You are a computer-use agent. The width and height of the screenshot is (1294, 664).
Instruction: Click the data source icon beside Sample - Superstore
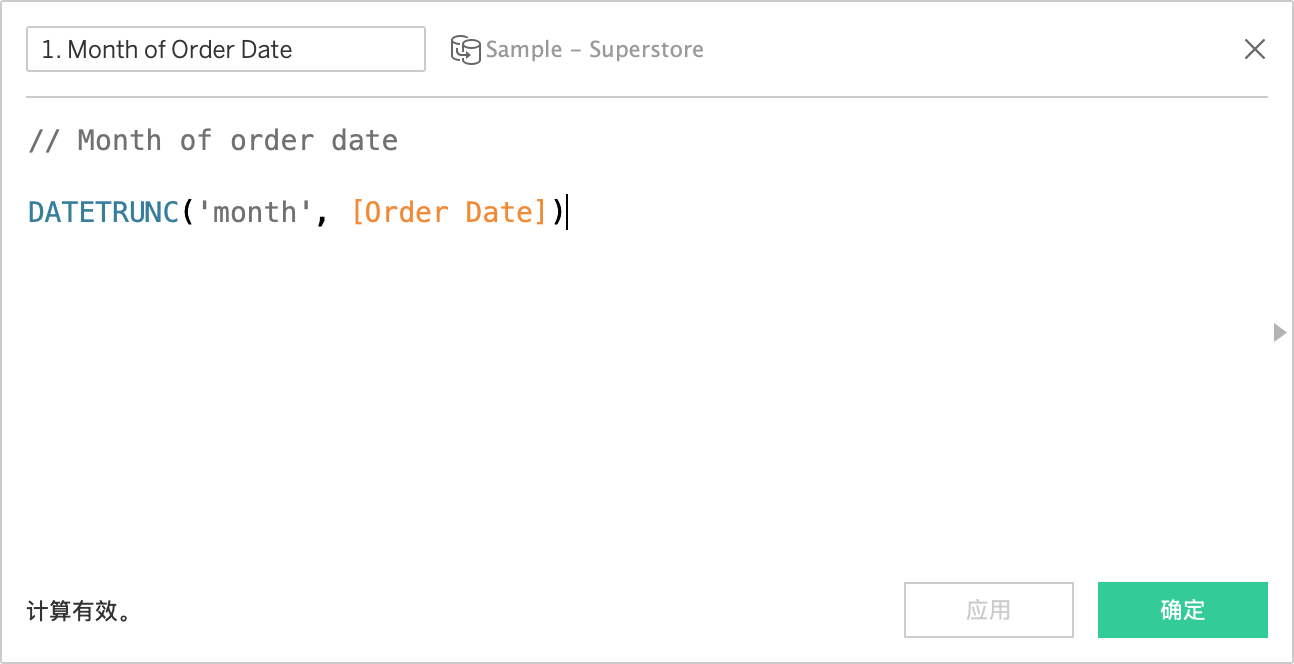[465, 50]
